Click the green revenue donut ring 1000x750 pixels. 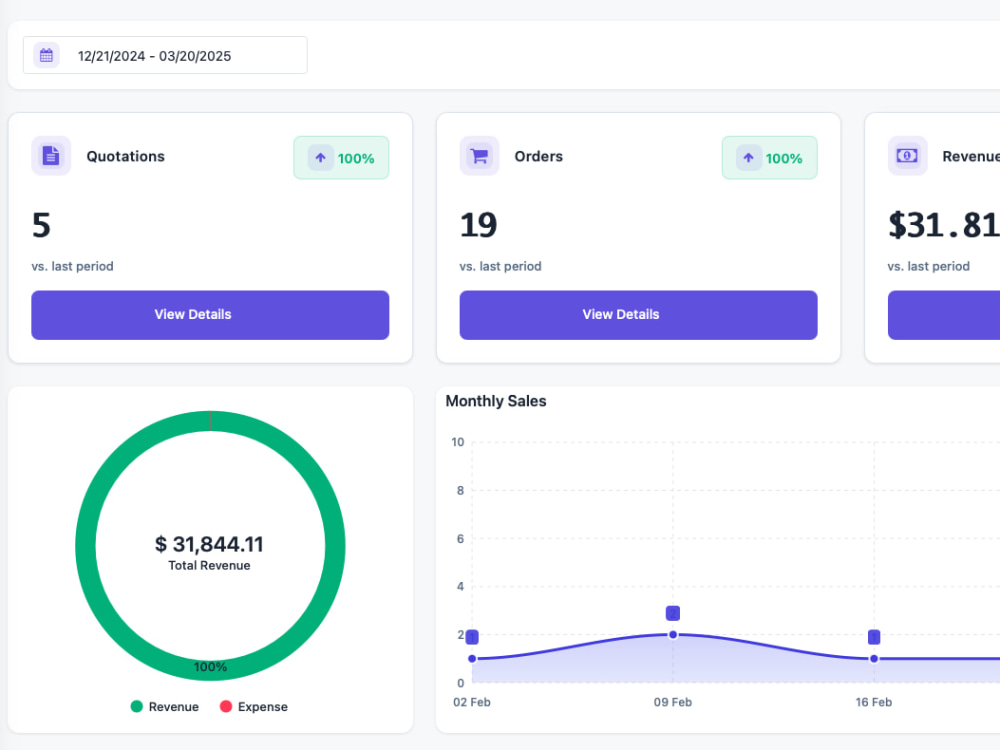[x=85, y=546]
